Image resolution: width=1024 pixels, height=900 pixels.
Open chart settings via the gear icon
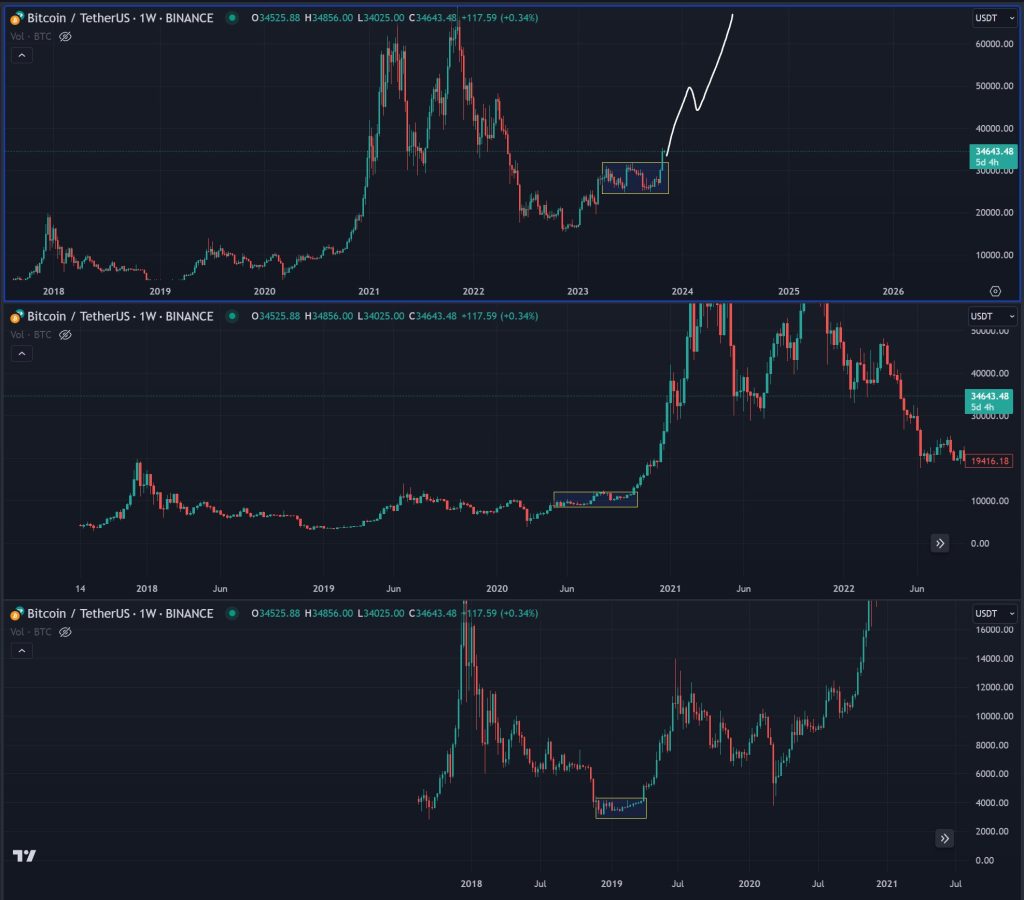pyautogui.click(x=996, y=289)
